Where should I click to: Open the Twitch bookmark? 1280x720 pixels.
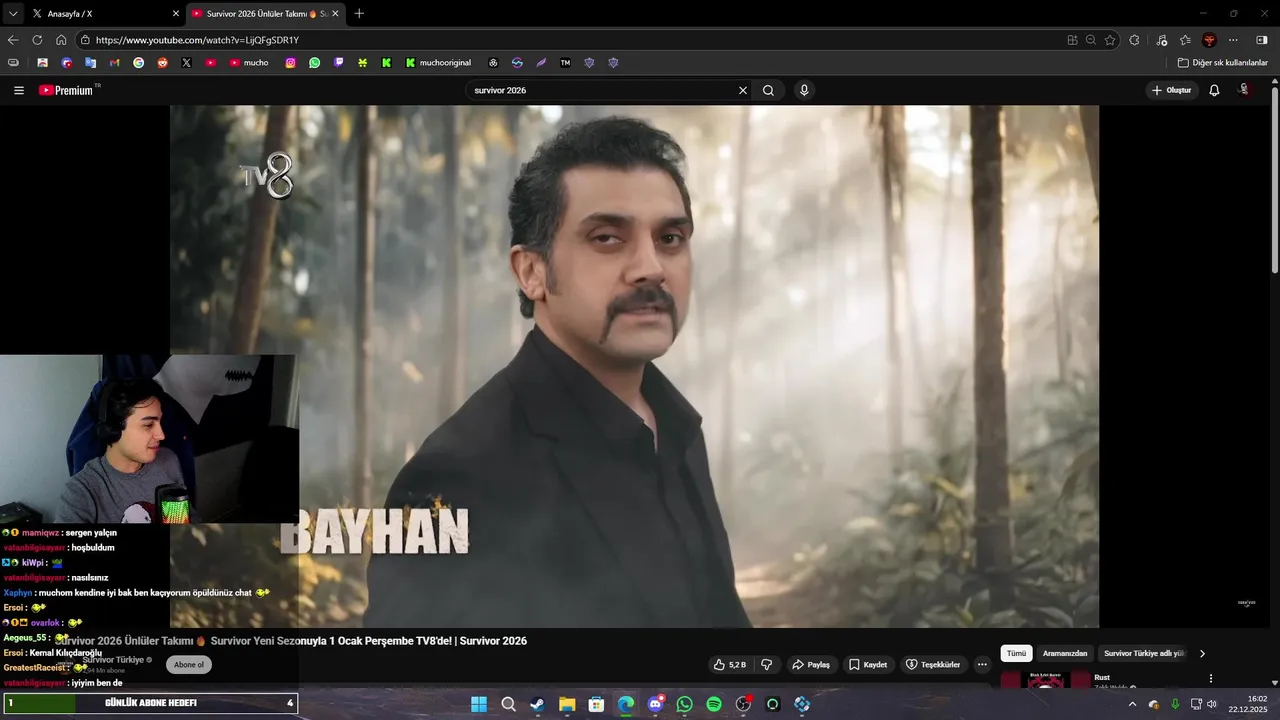click(x=339, y=63)
